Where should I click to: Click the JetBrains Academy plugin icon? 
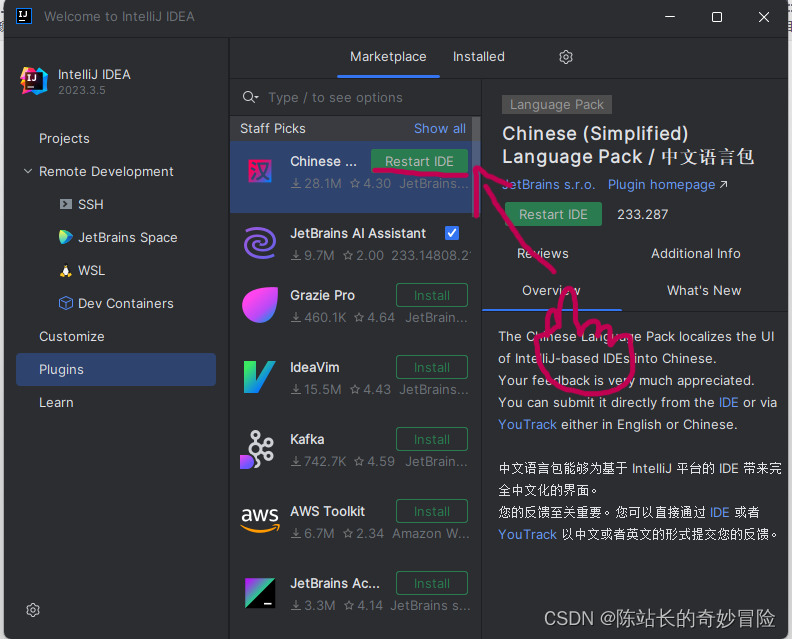click(x=260, y=593)
